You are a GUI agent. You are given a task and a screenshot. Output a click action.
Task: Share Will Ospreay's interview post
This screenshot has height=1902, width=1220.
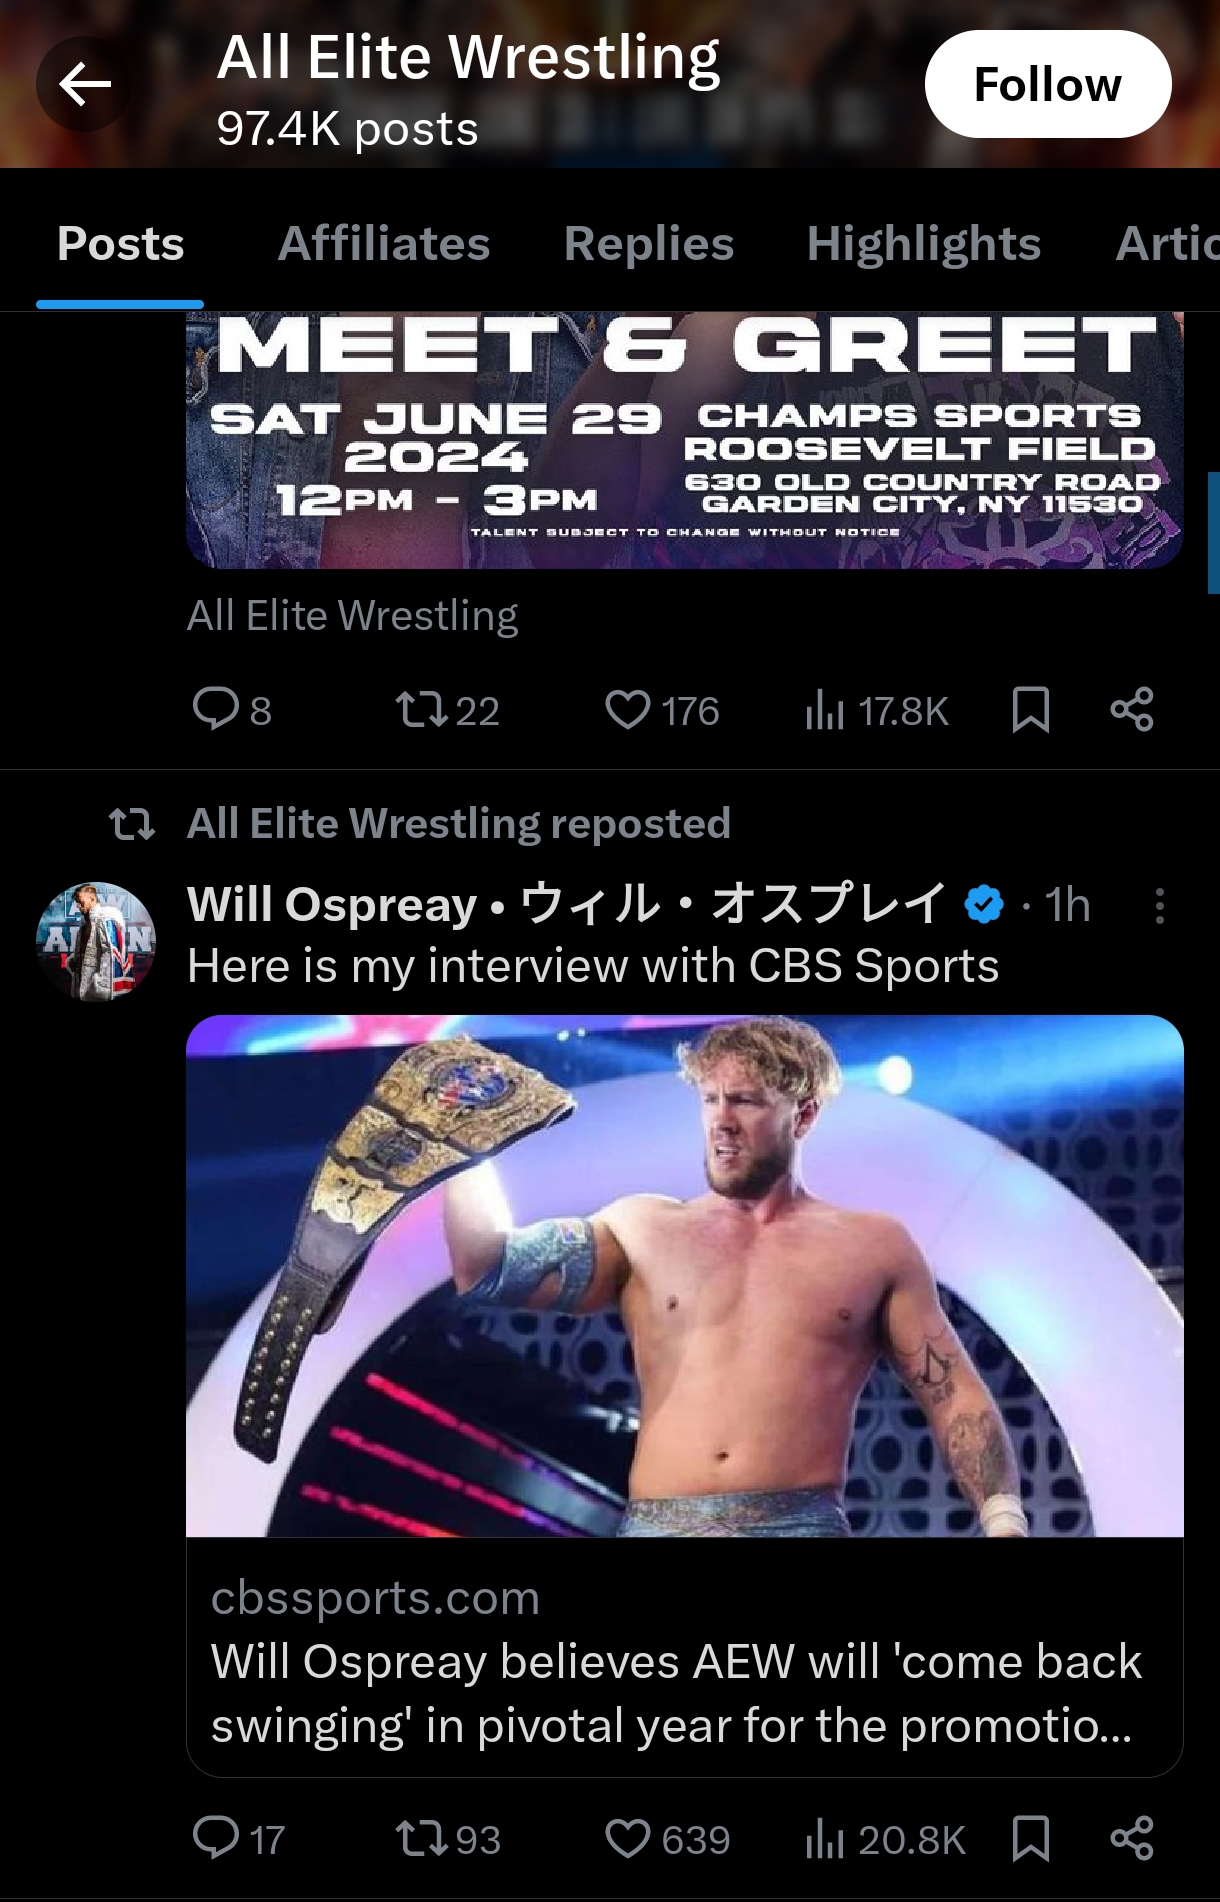(1132, 1838)
